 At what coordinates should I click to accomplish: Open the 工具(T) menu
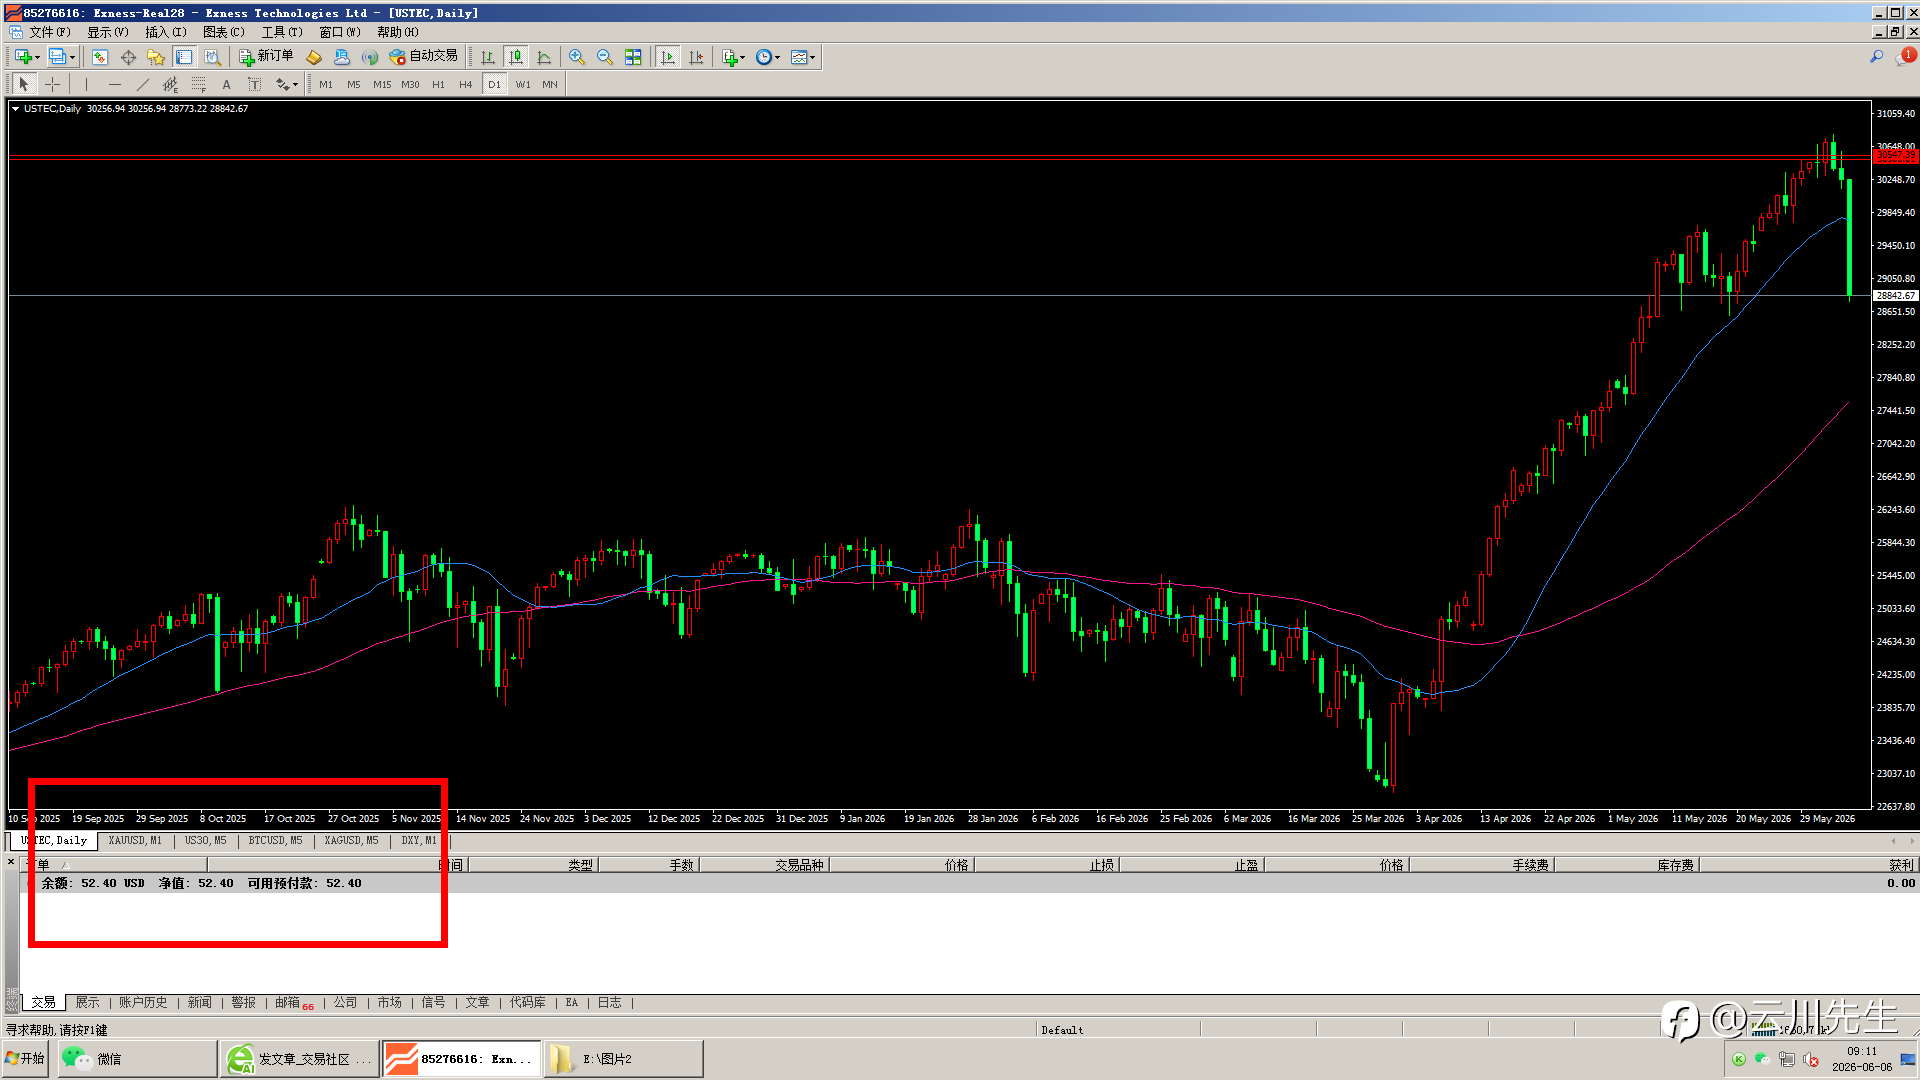(x=282, y=32)
